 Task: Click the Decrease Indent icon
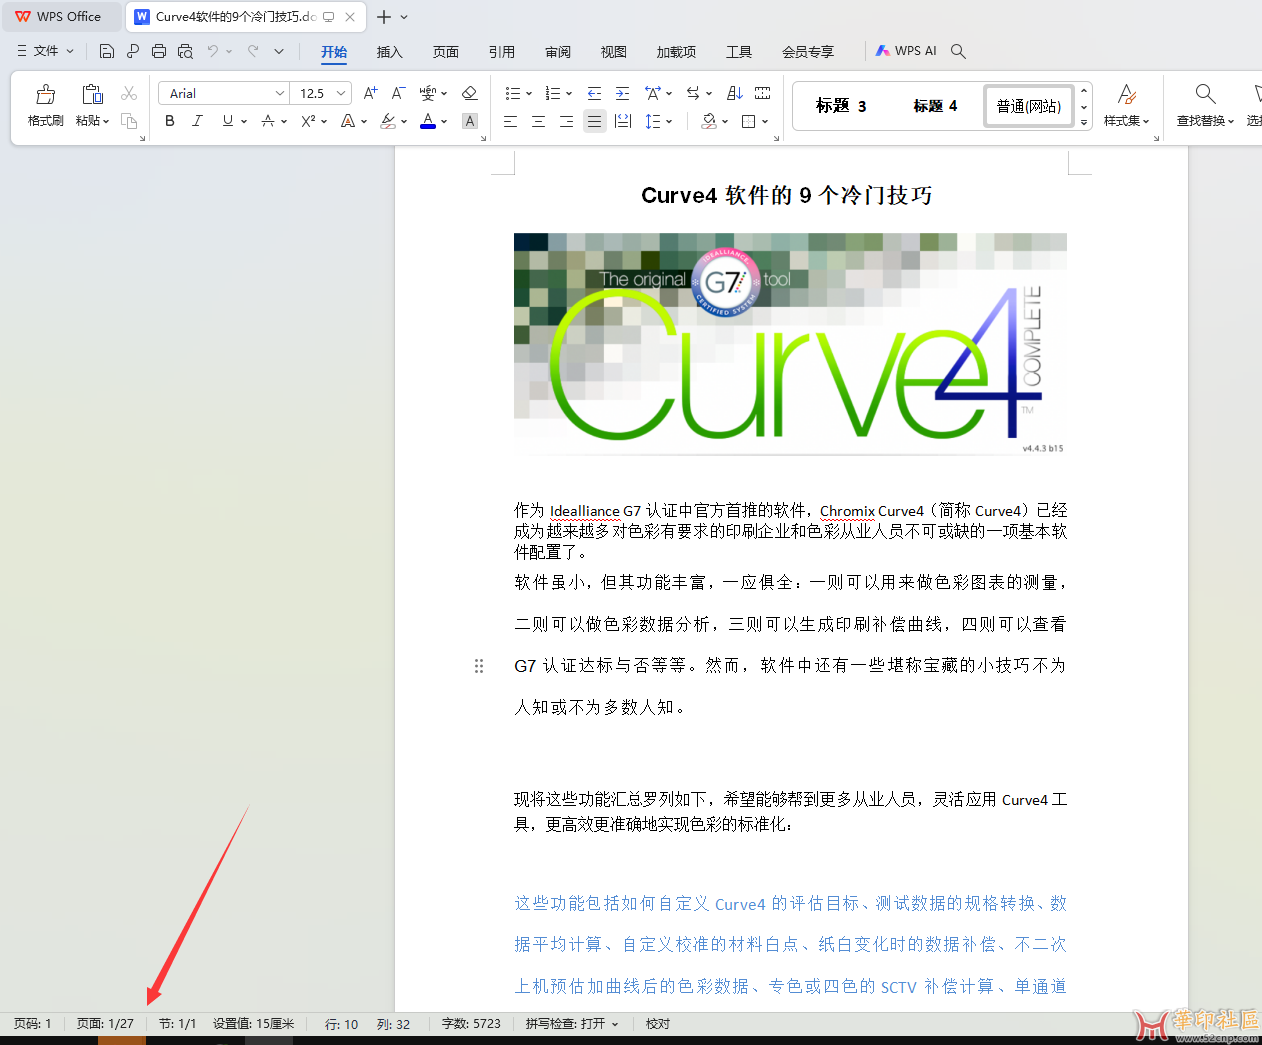click(x=594, y=93)
